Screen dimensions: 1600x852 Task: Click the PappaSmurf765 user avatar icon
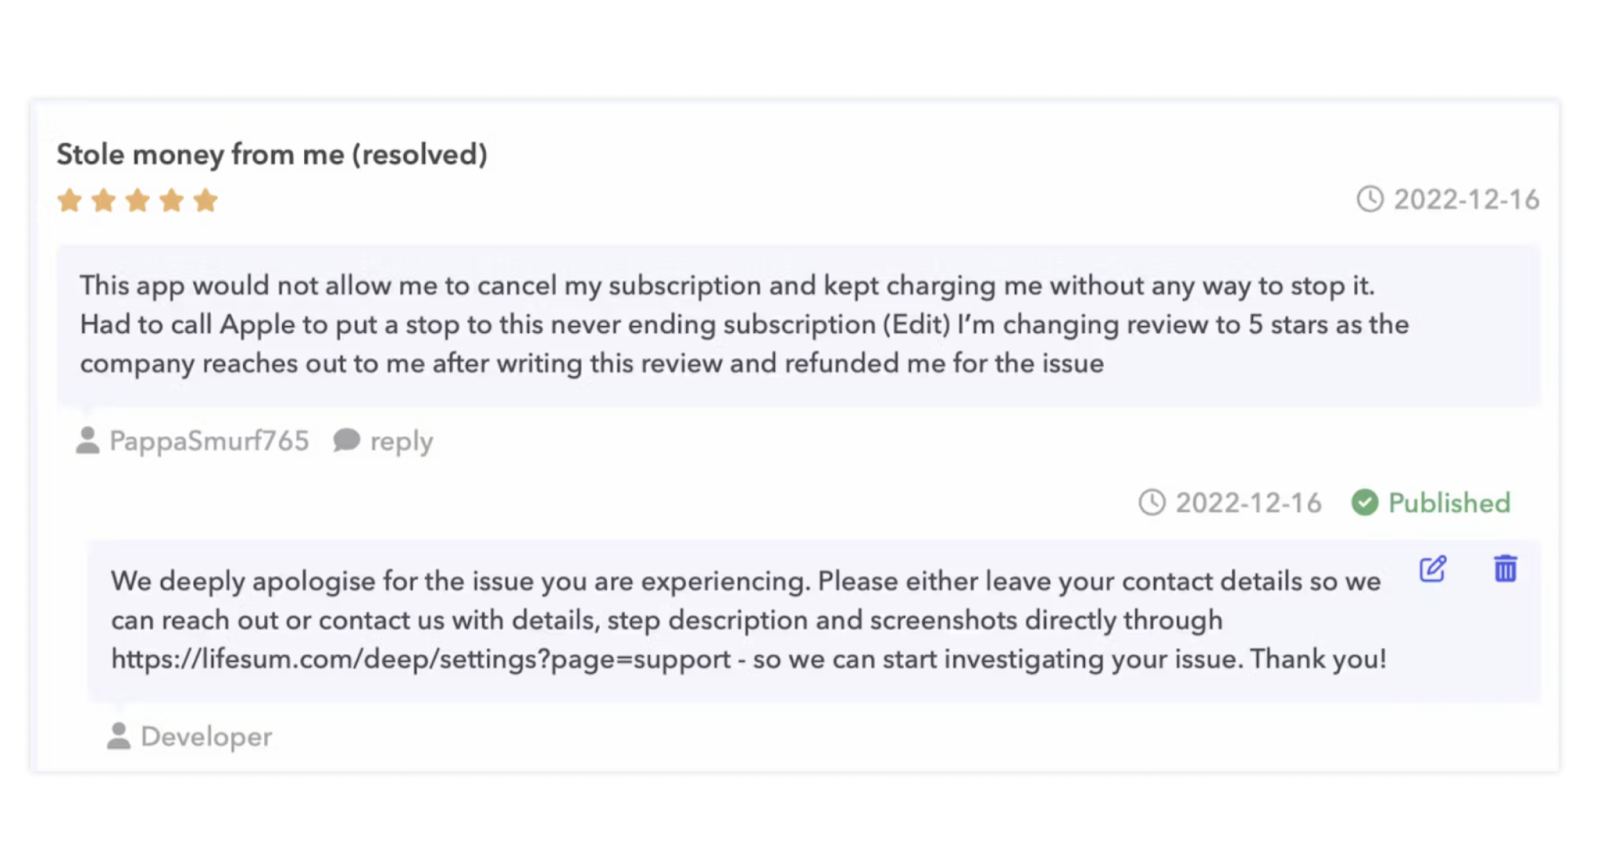(88, 440)
